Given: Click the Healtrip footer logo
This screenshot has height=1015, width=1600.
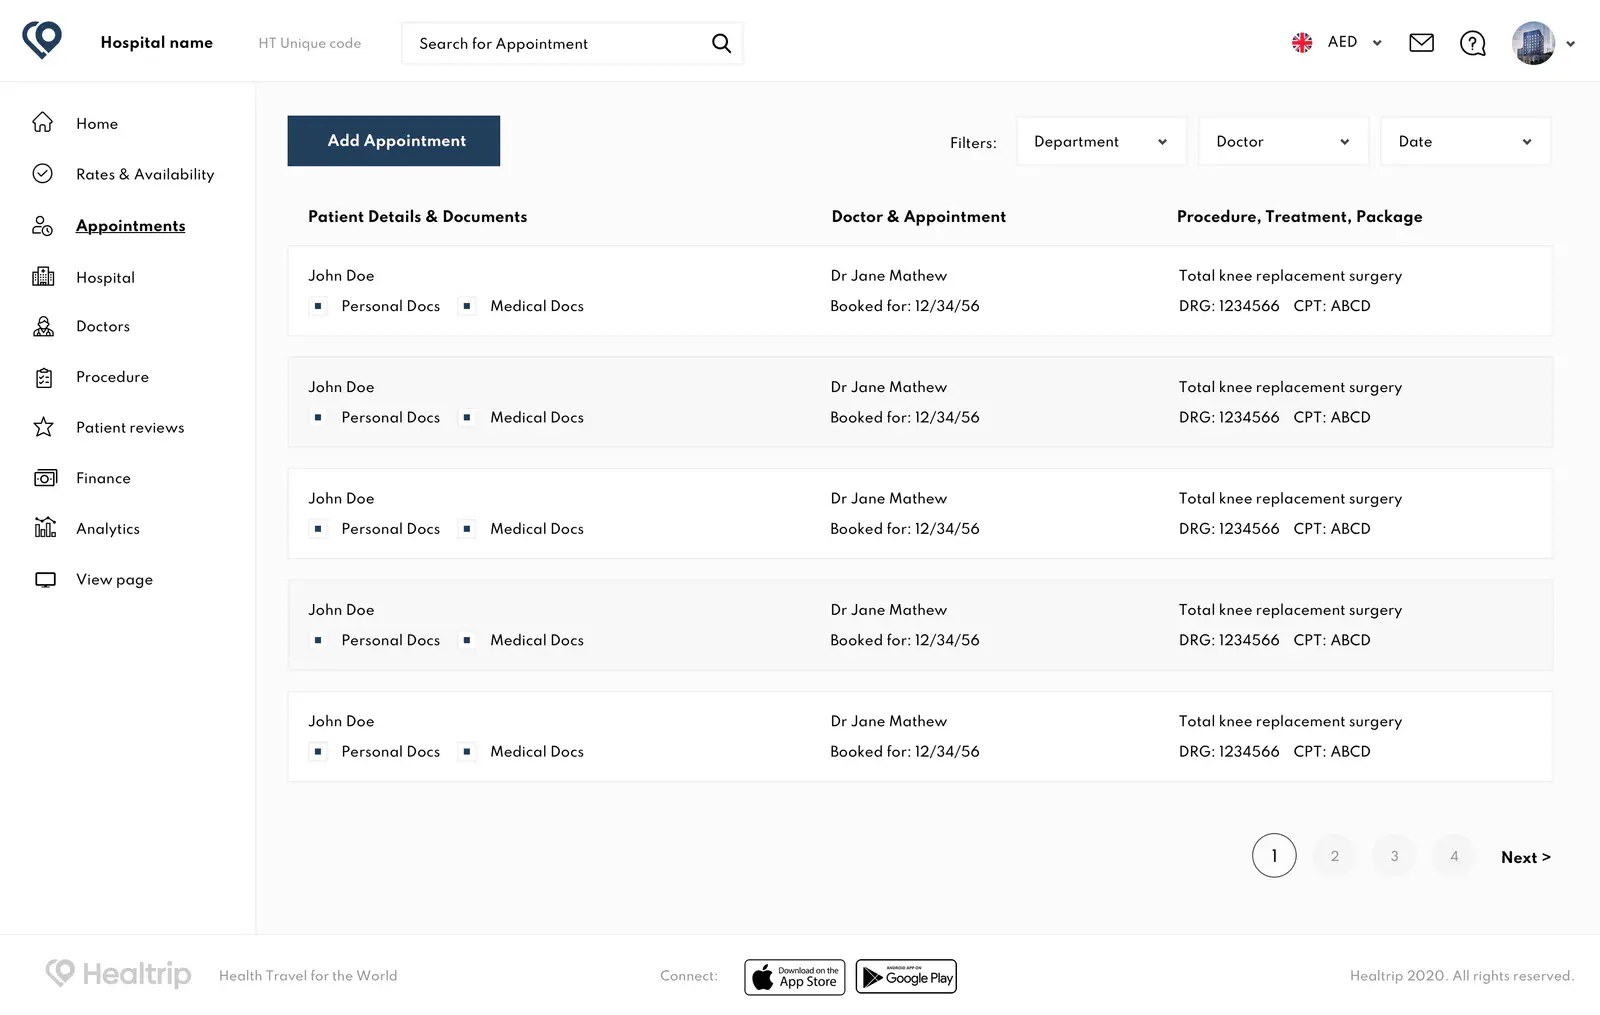Looking at the screenshot, I should point(118,973).
